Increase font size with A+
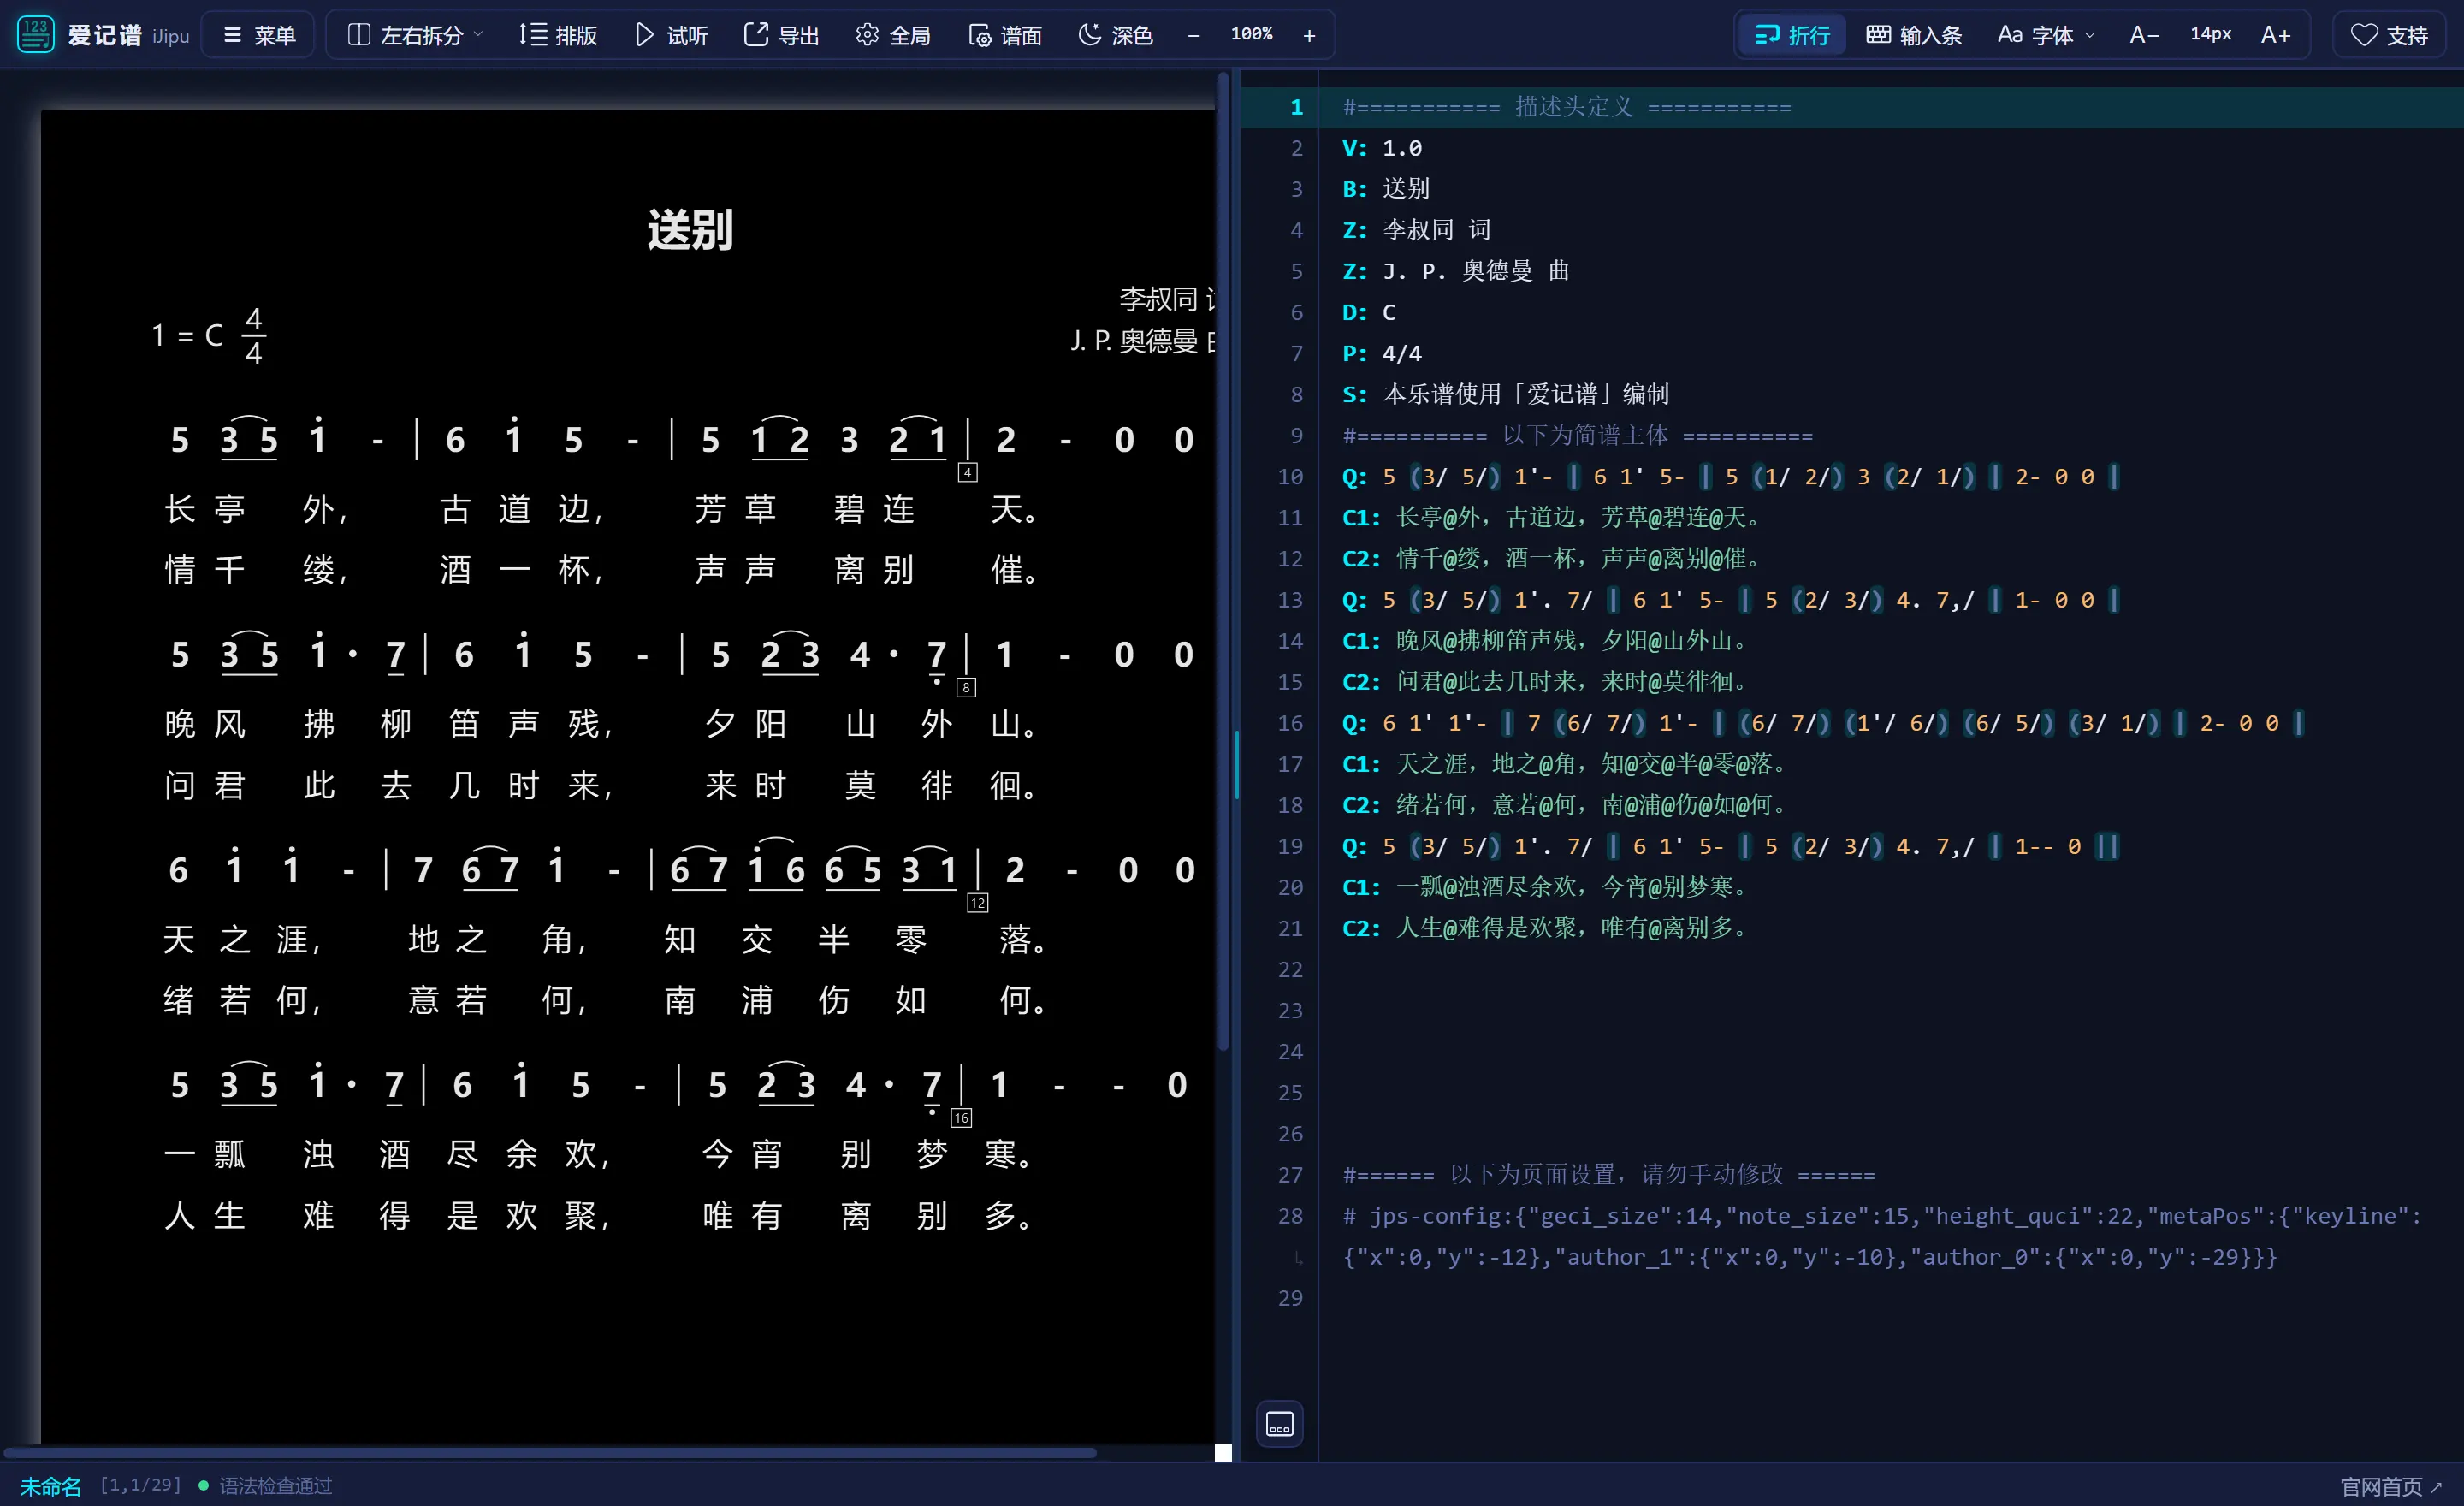 tap(2275, 35)
